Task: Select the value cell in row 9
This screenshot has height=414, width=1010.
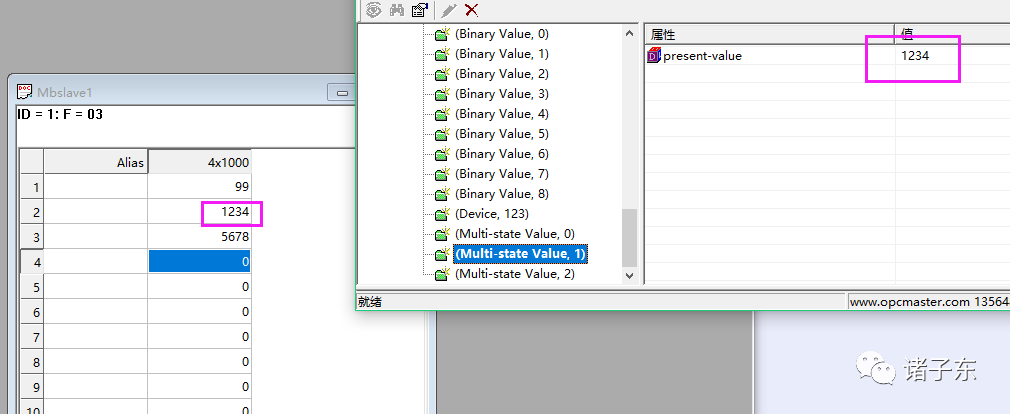Action: coord(200,386)
